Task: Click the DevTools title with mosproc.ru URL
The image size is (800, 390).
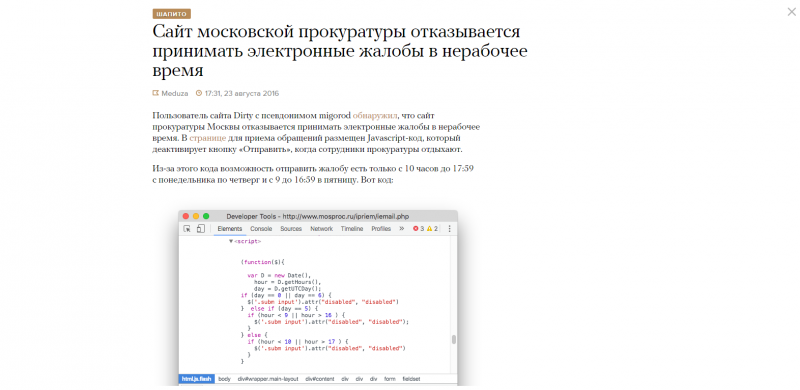Action: pyautogui.click(x=318, y=216)
